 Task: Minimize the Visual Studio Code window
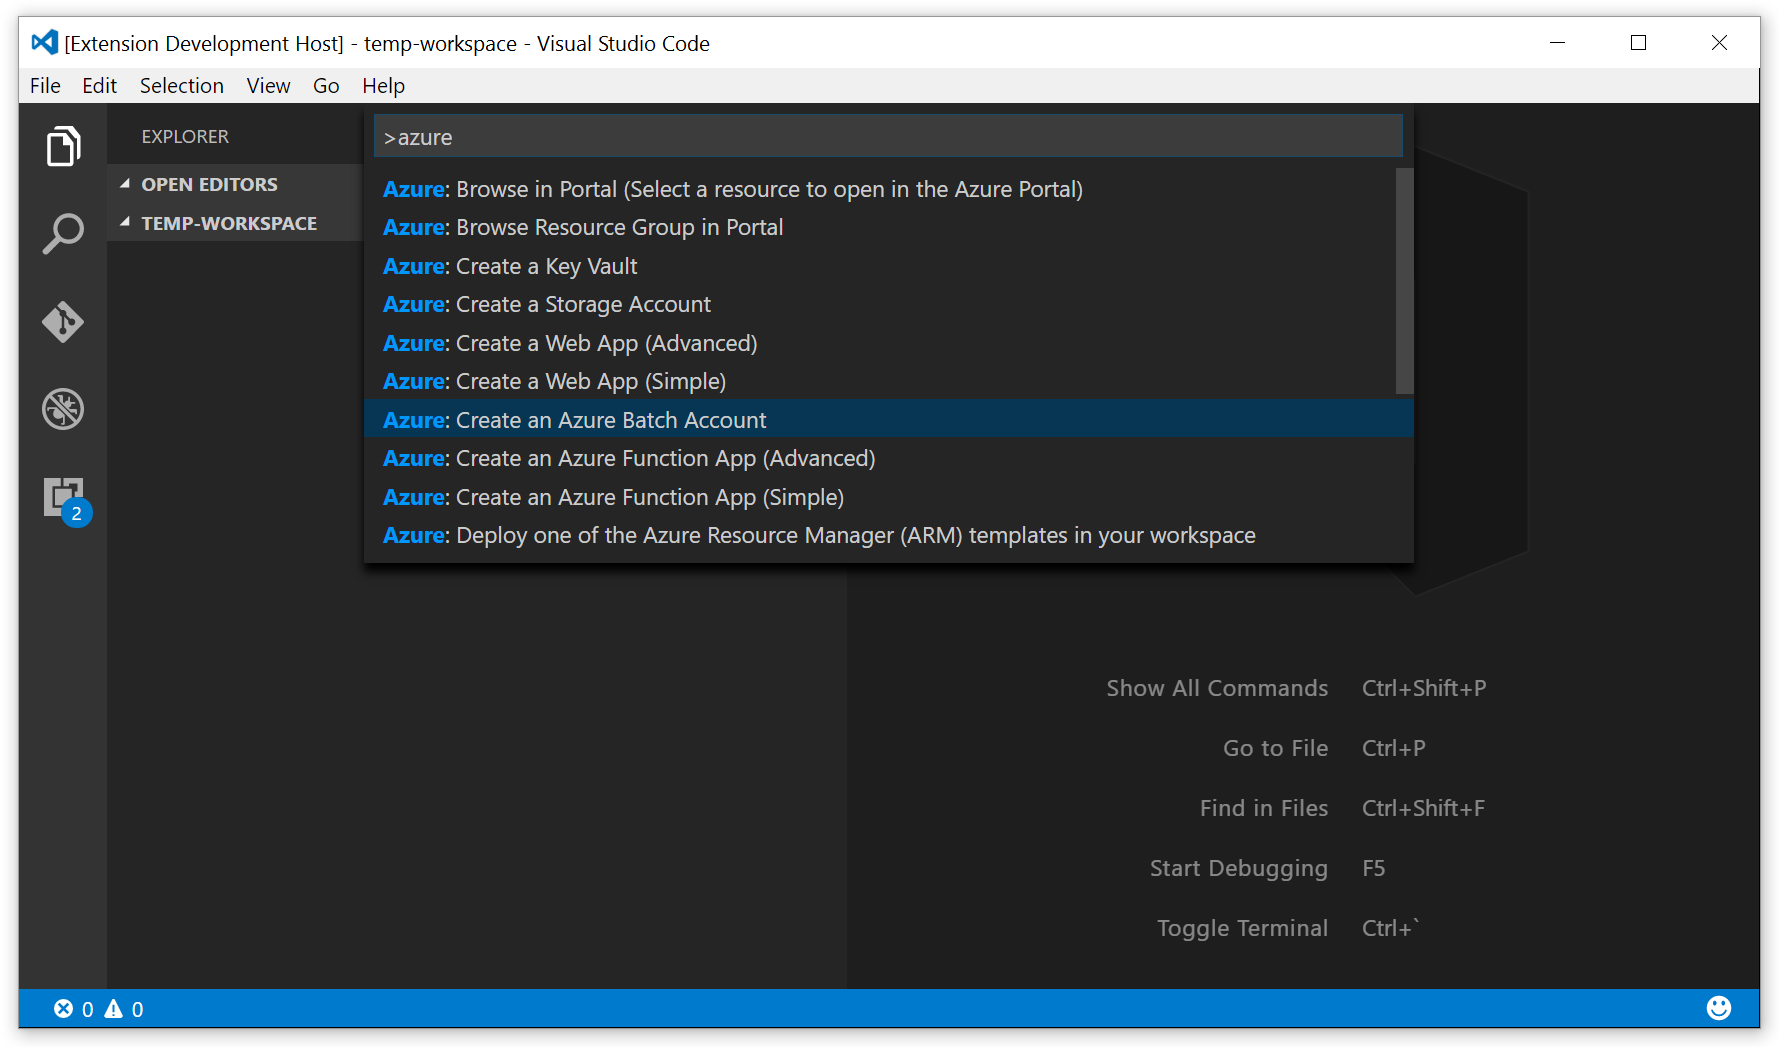click(x=1557, y=42)
